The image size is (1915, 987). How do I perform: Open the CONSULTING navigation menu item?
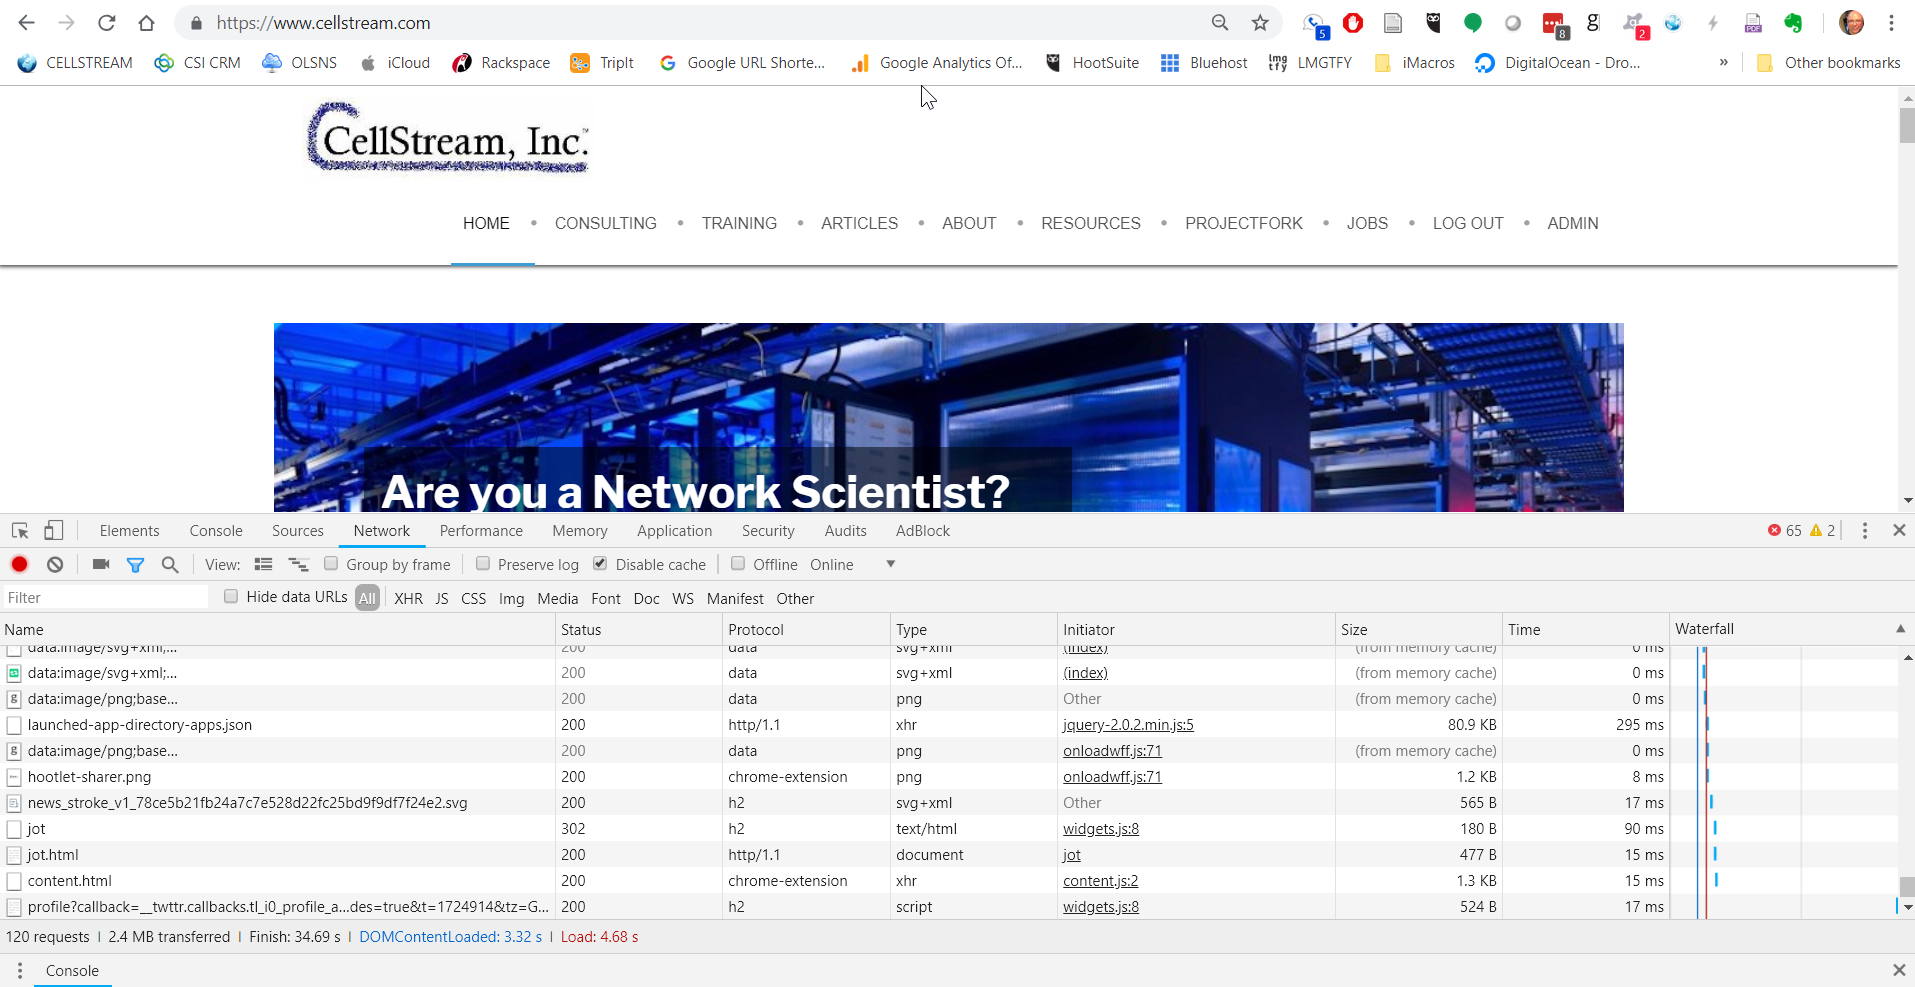[x=605, y=223]
